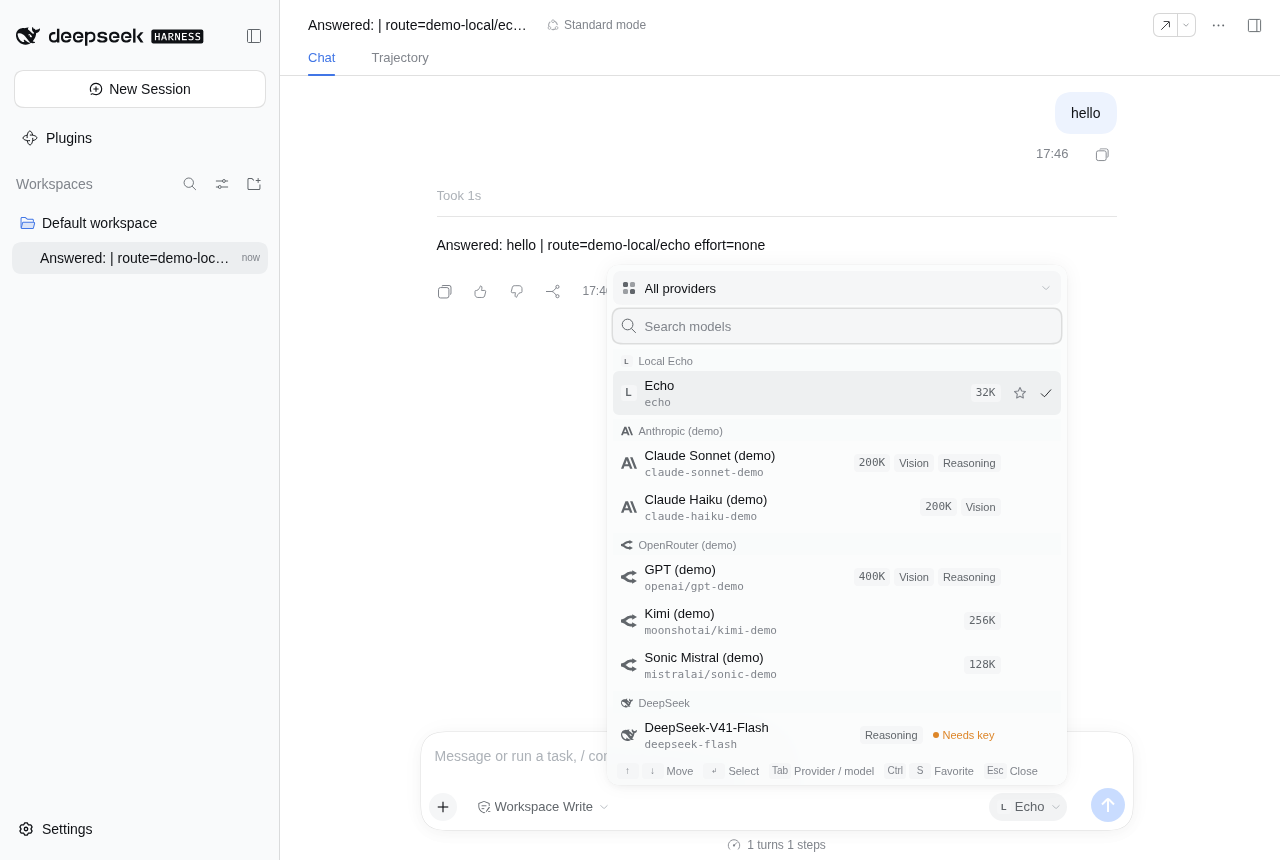Viewport: 1280px width, 860px height.
Task: Pick the DeepSeek-V41-Flash model
Action: click(x=837, y=735)
